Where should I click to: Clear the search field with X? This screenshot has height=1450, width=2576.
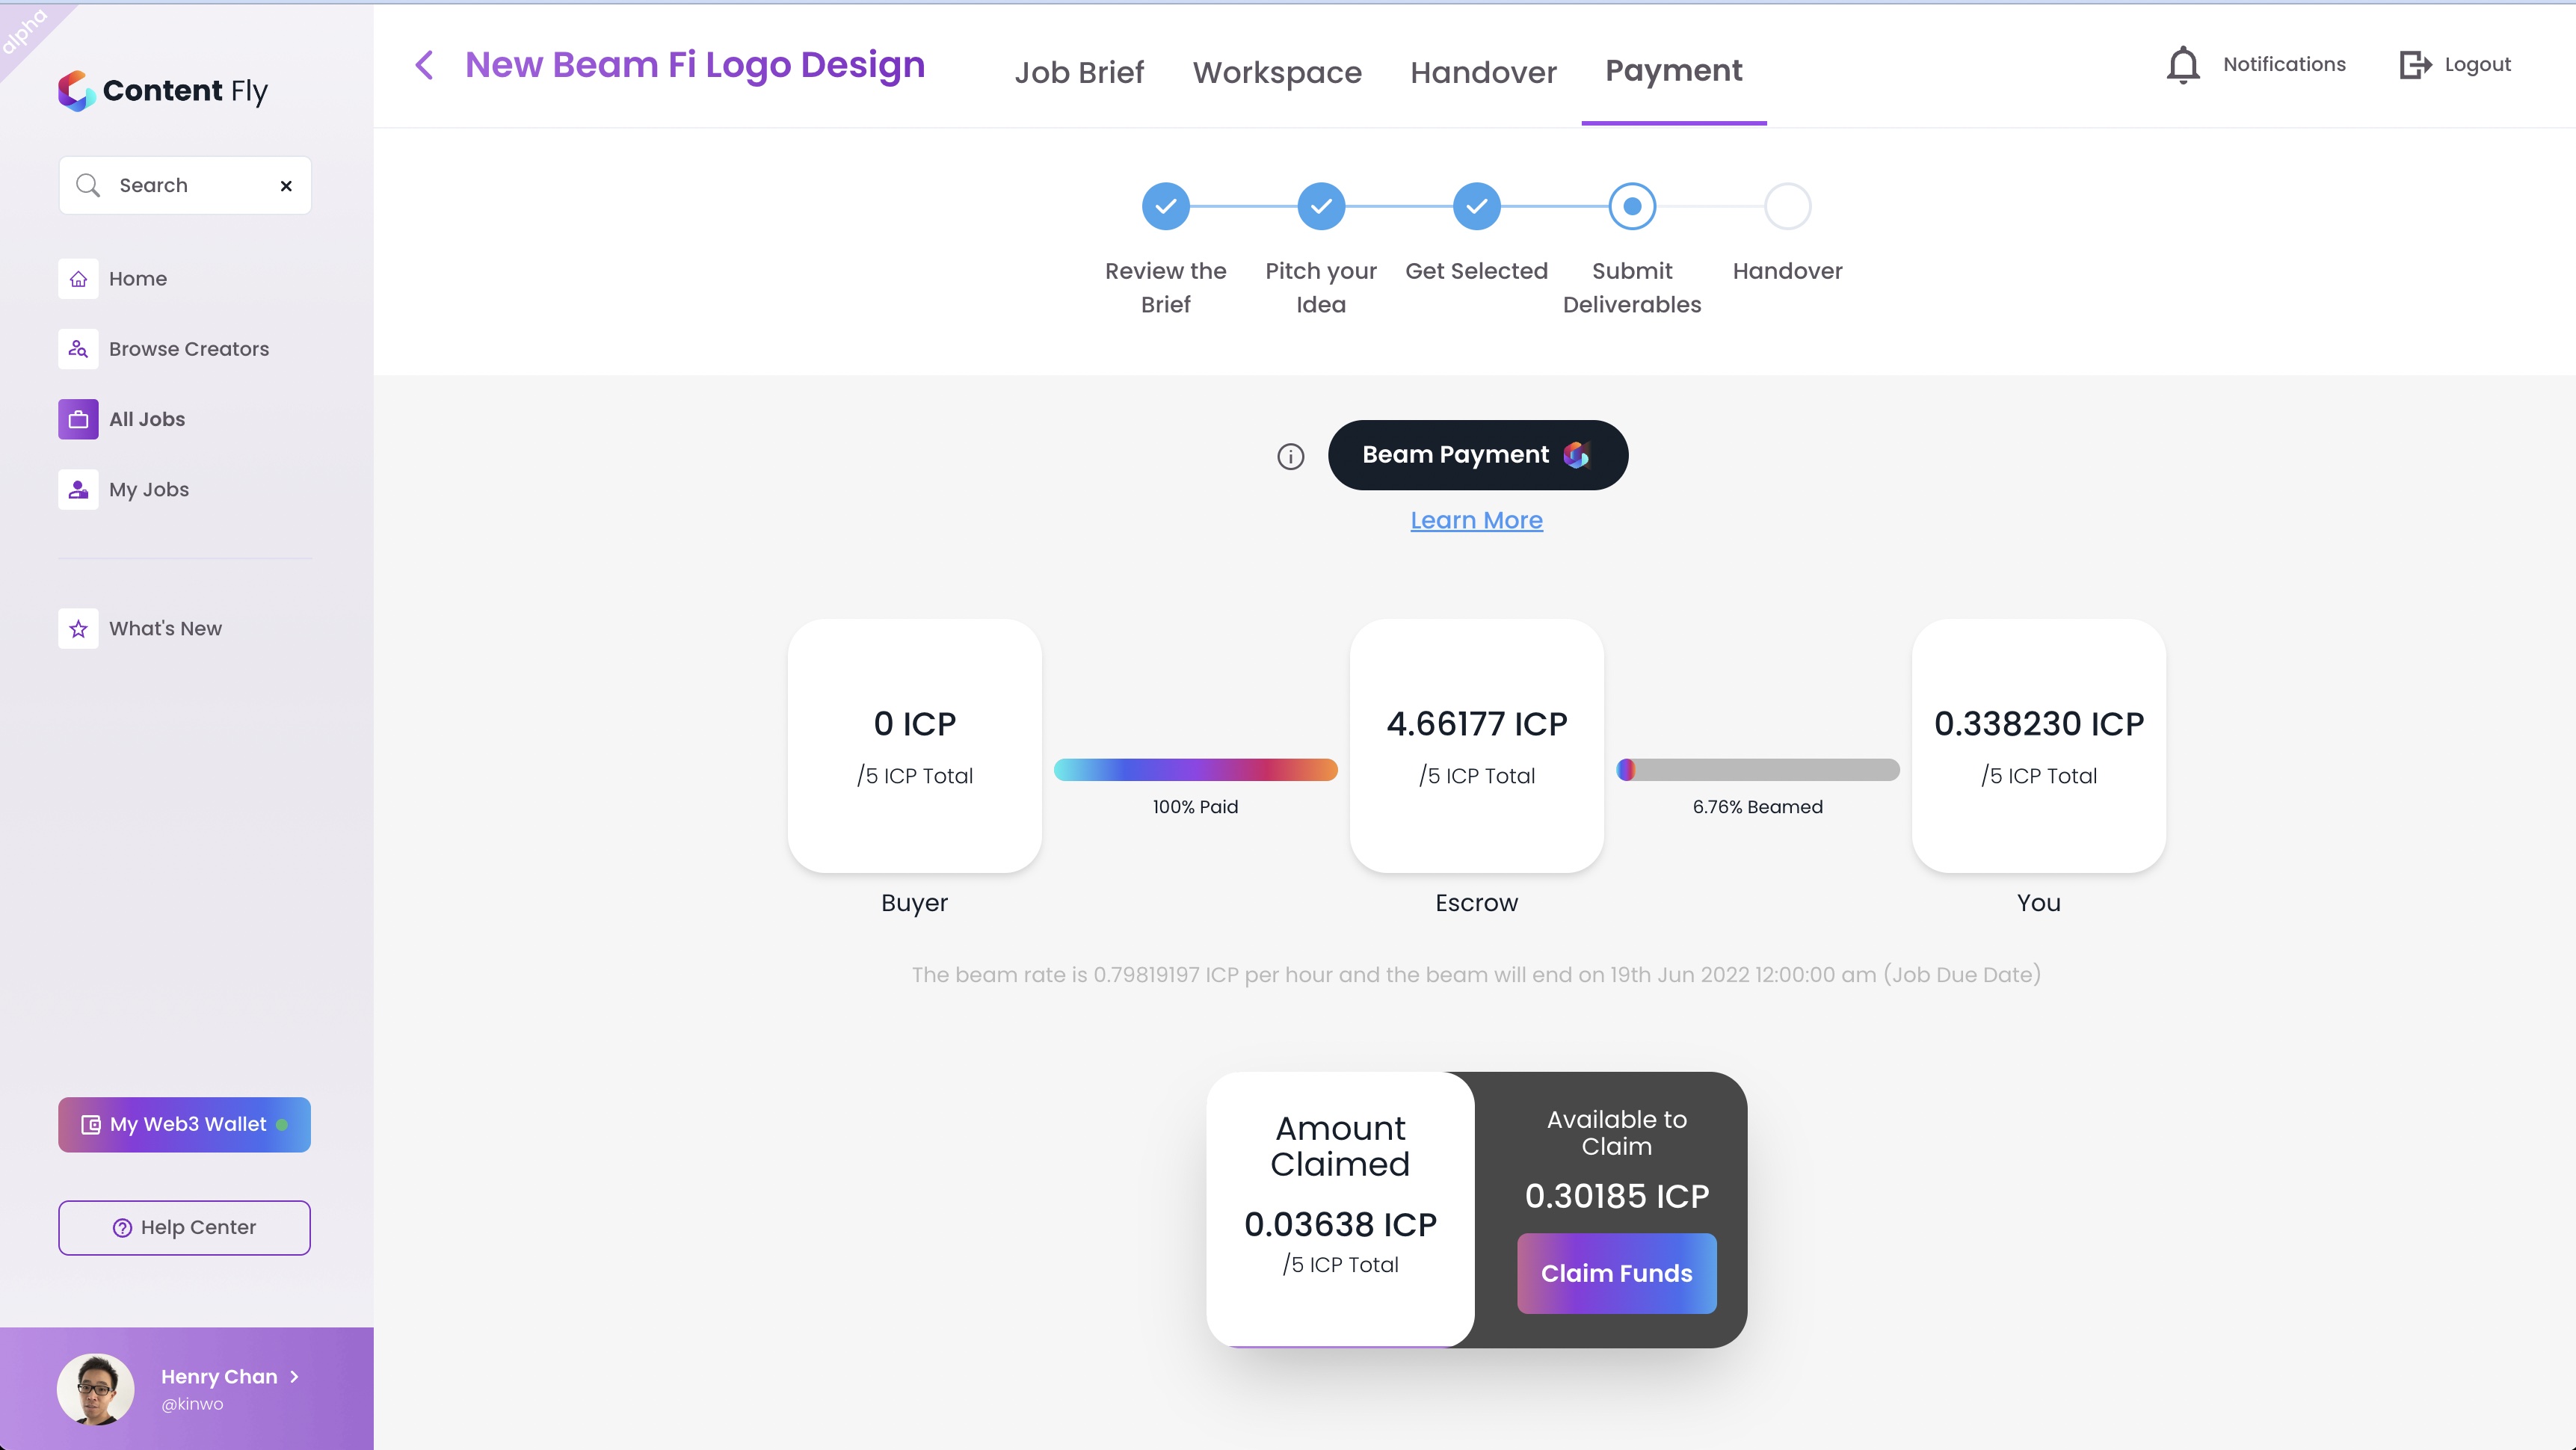pos(286,186)
